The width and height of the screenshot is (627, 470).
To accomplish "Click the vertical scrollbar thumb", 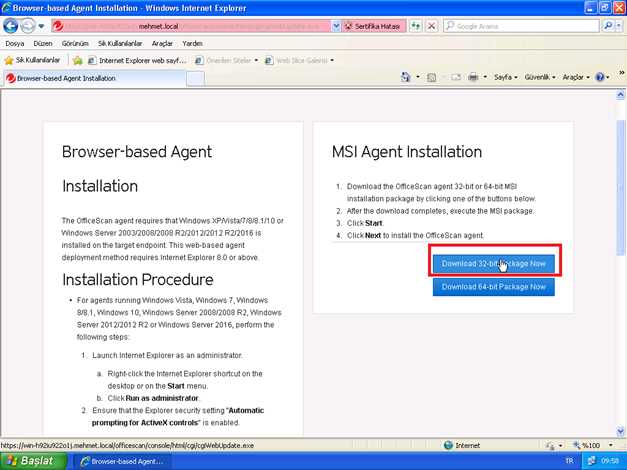I will click(621, 187).
